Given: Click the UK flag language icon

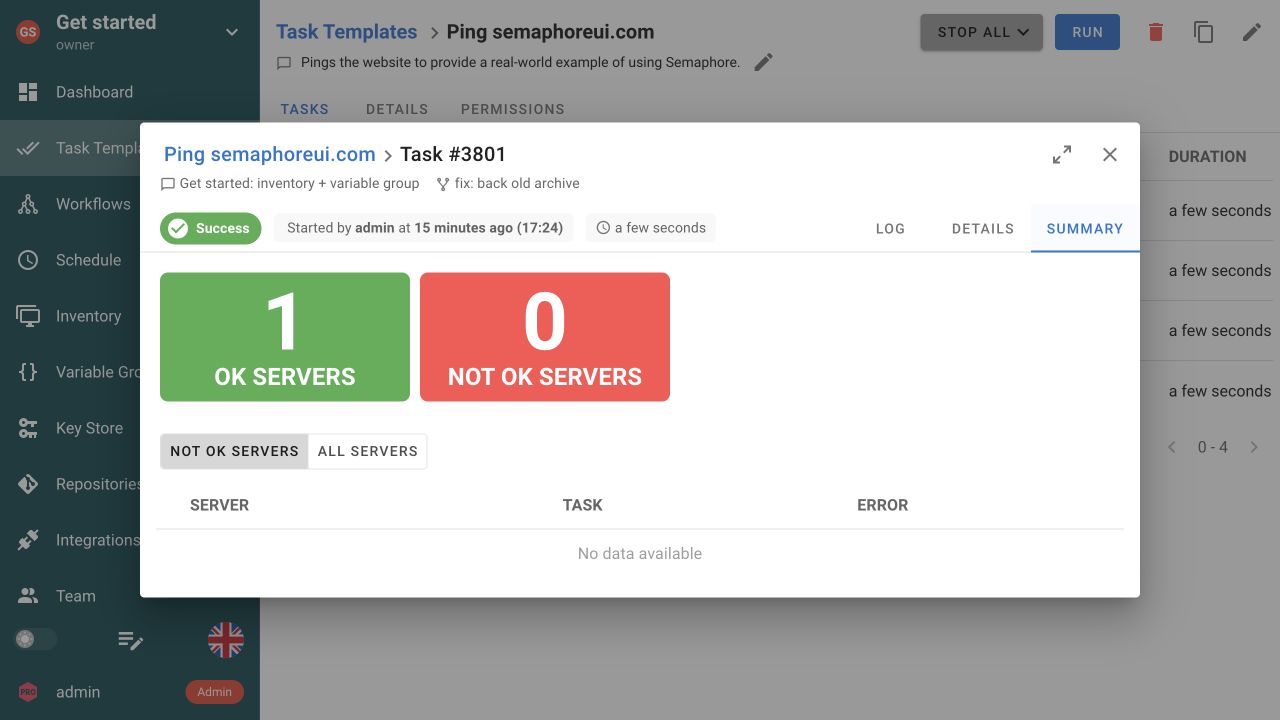Looking at the screenshot, I should click(x=226, y=640).
